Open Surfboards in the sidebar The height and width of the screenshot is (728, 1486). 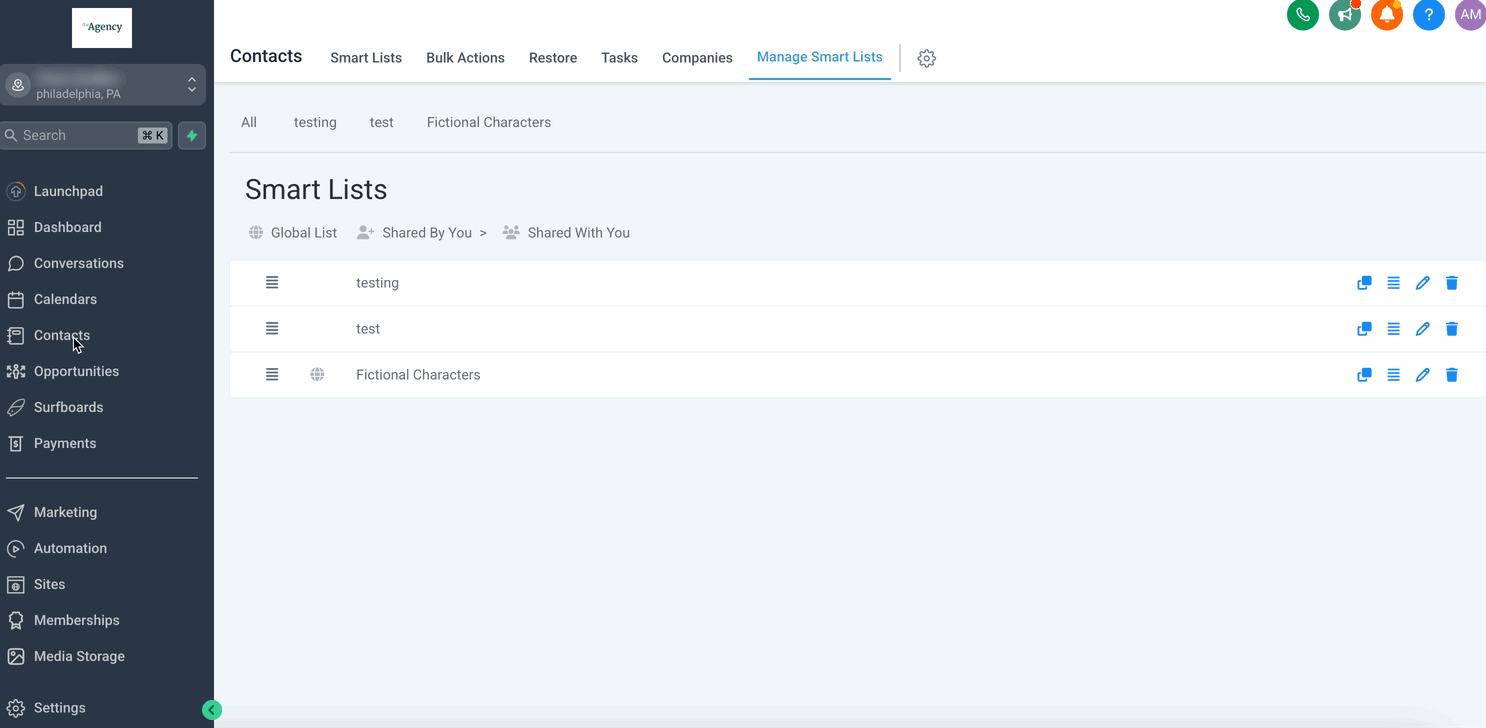[x=68, y=407]
